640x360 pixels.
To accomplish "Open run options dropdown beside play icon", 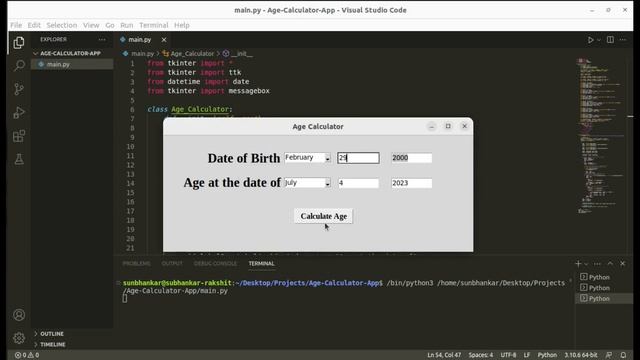I will click(599, 40).
